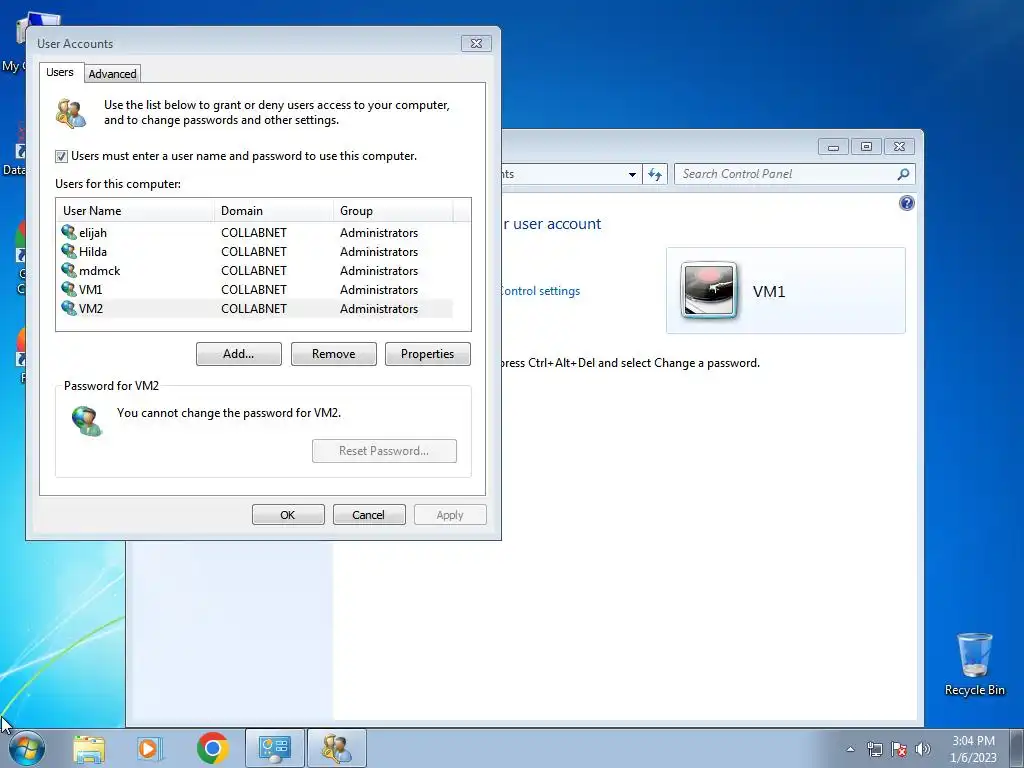Switch to Control Panel taskbar button

click(x=274, y=748)
